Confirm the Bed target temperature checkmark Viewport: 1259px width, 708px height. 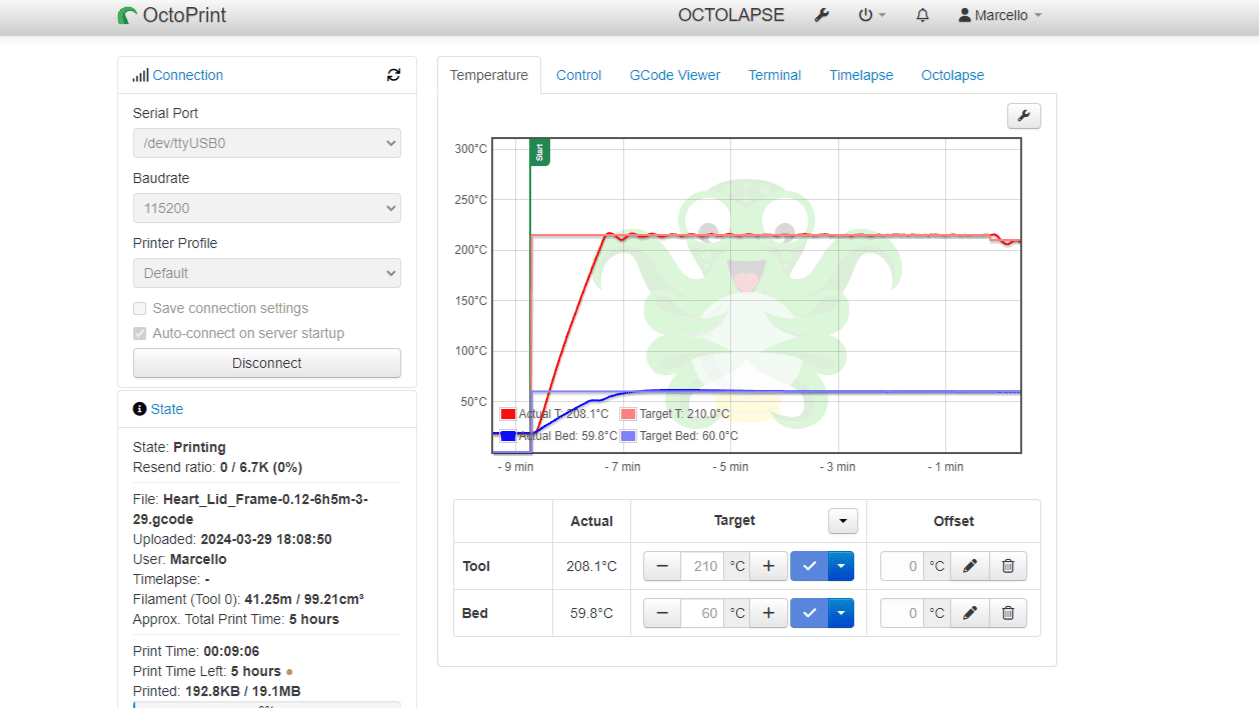point(809,612)
